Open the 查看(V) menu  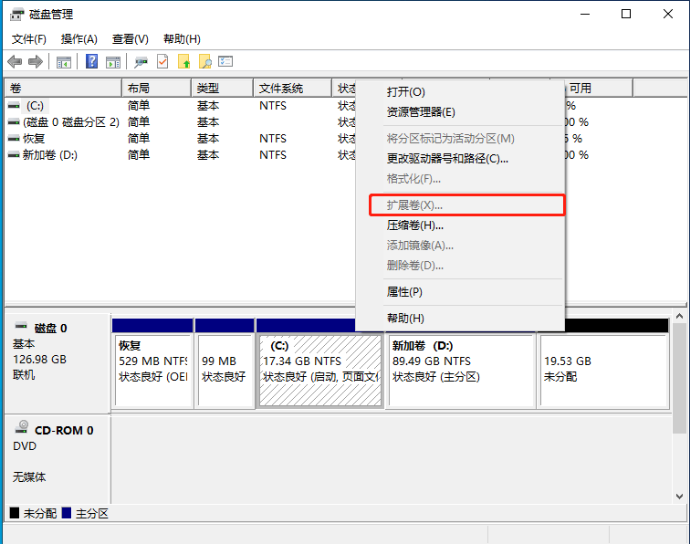point(130,39)
